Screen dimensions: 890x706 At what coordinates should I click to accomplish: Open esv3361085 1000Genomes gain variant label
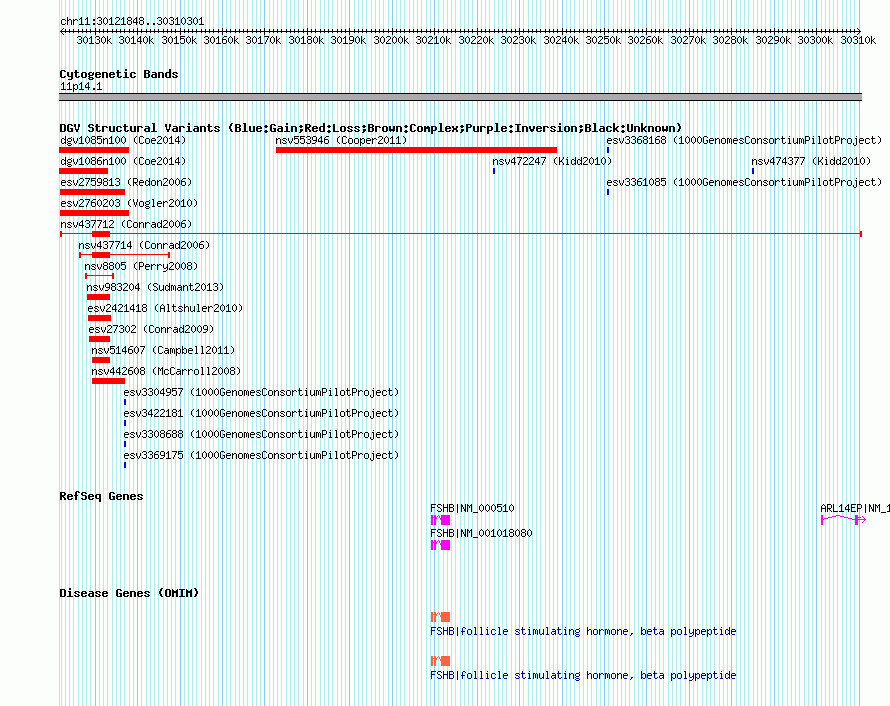(744, 182)
